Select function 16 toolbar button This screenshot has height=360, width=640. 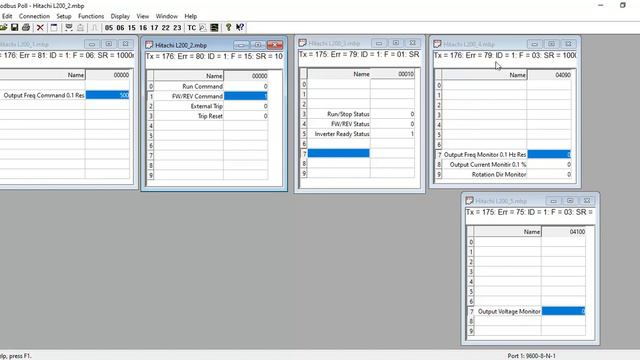(x=143, y=28)
